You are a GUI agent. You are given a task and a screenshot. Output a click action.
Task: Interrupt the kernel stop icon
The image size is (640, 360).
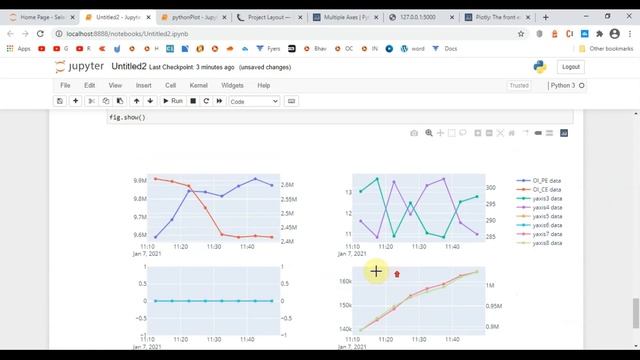click(193, 101)
